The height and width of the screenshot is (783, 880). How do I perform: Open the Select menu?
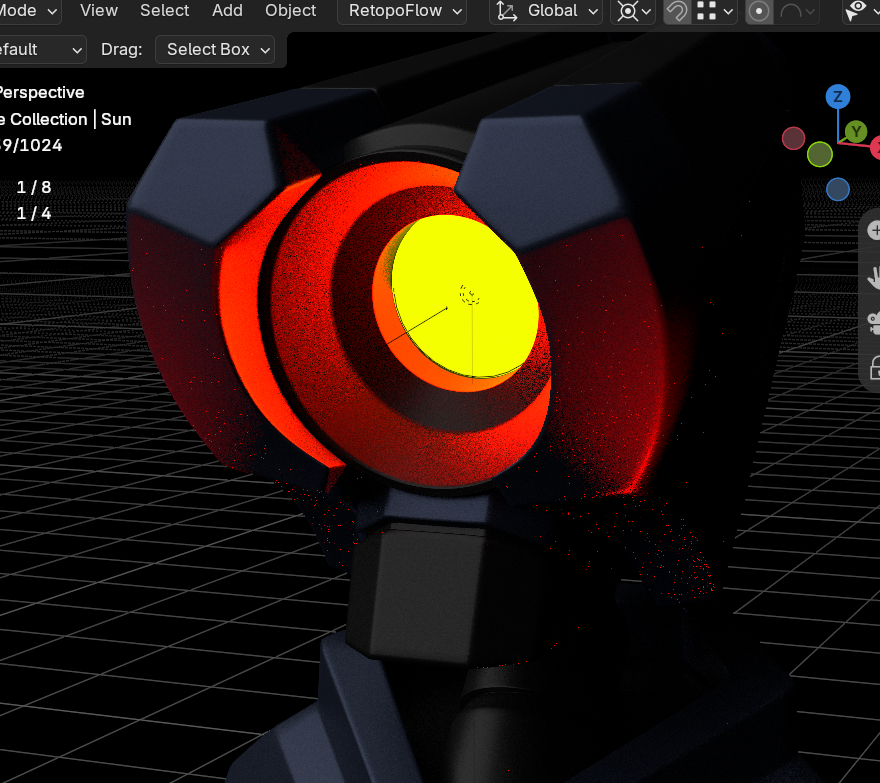click(164, 10)
